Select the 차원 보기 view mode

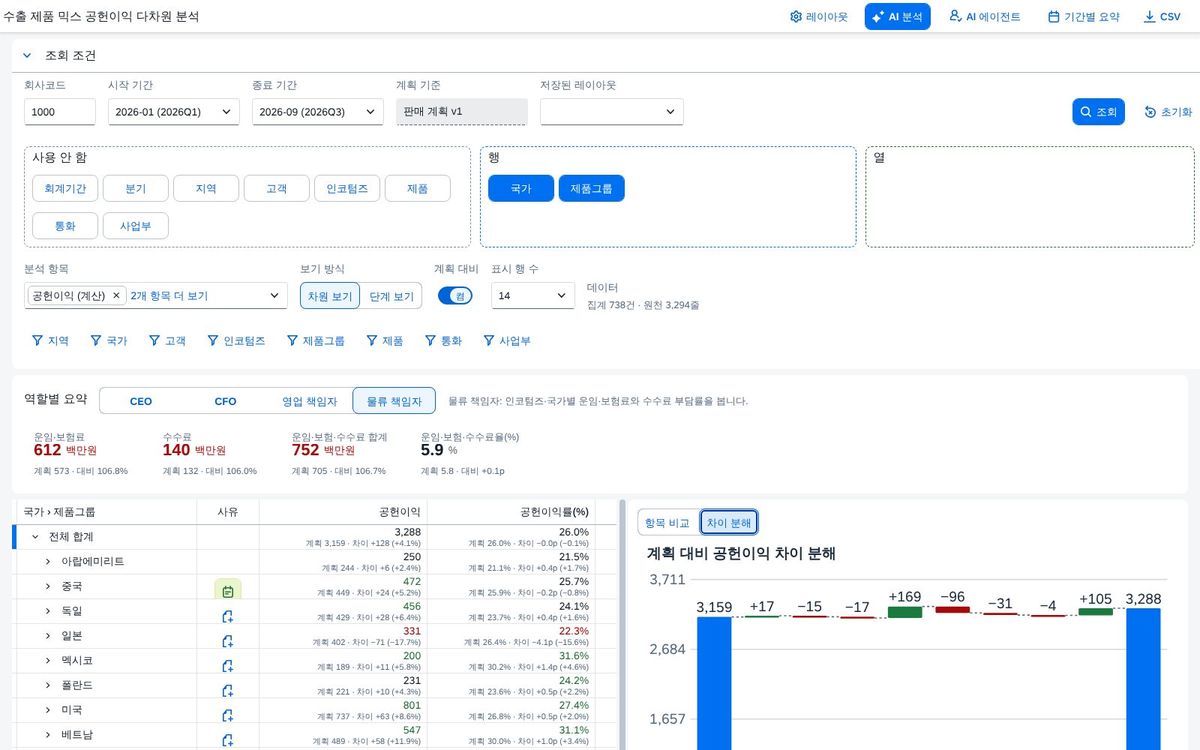click(330, 296)
